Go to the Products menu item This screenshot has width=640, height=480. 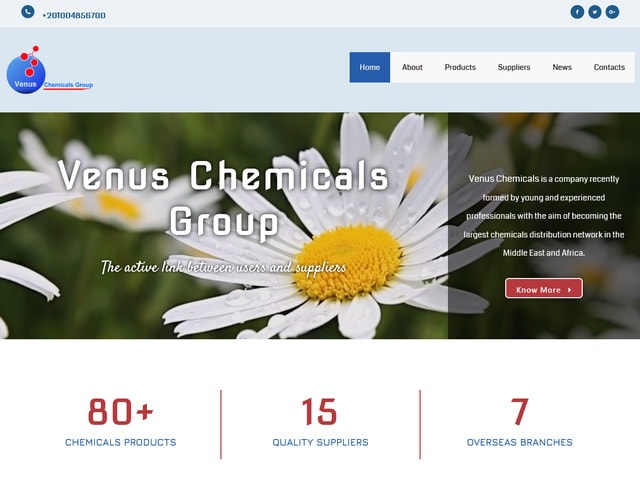tap(460, 67)
